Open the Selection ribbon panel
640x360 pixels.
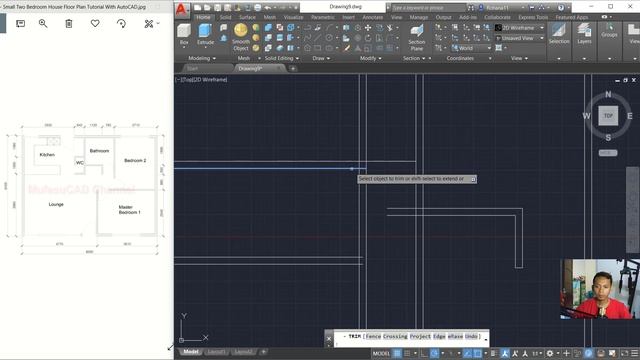click(x=559, y=33)
